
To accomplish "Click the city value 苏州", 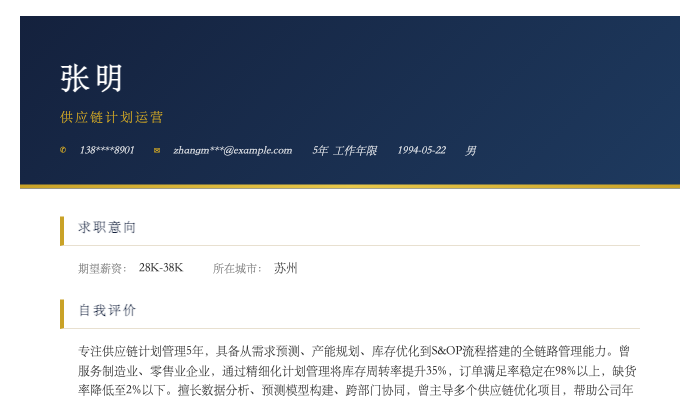I will coord(286,268).
